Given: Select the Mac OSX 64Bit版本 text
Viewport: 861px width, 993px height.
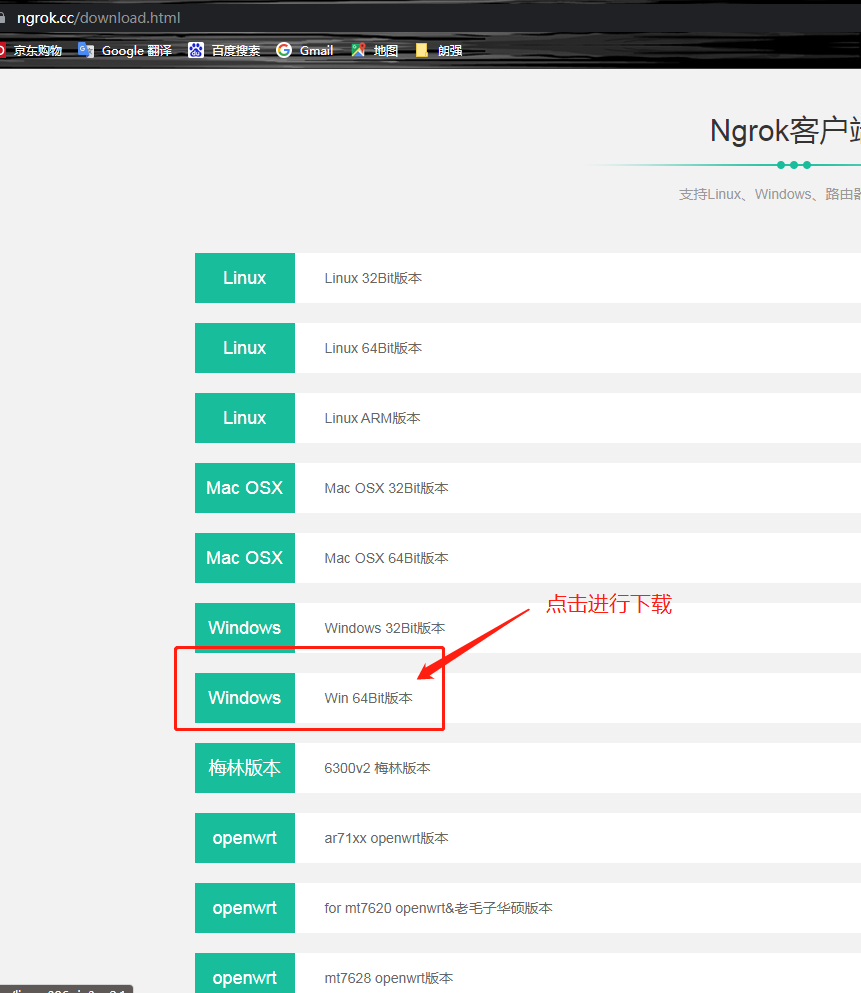Looking at the screenshot, I should [386, 558].
